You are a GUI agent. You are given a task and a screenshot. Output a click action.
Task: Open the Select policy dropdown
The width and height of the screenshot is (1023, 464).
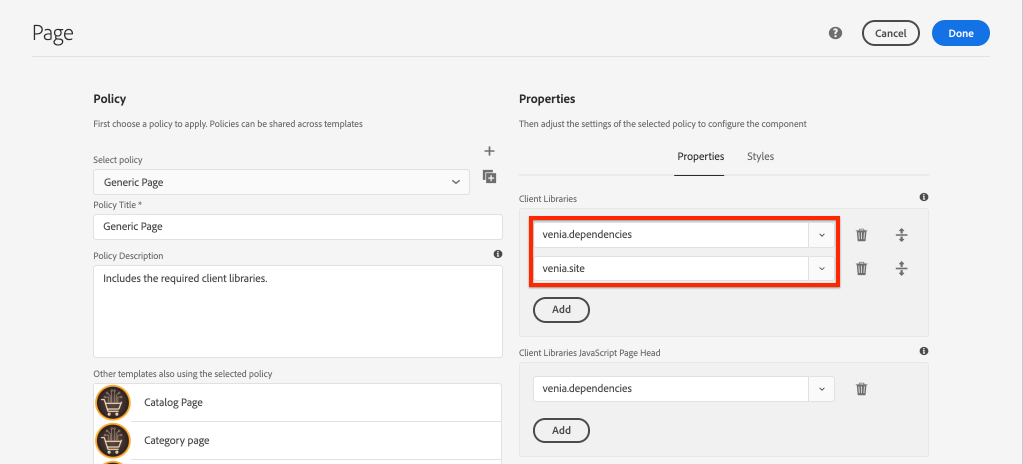pos(281,182)
